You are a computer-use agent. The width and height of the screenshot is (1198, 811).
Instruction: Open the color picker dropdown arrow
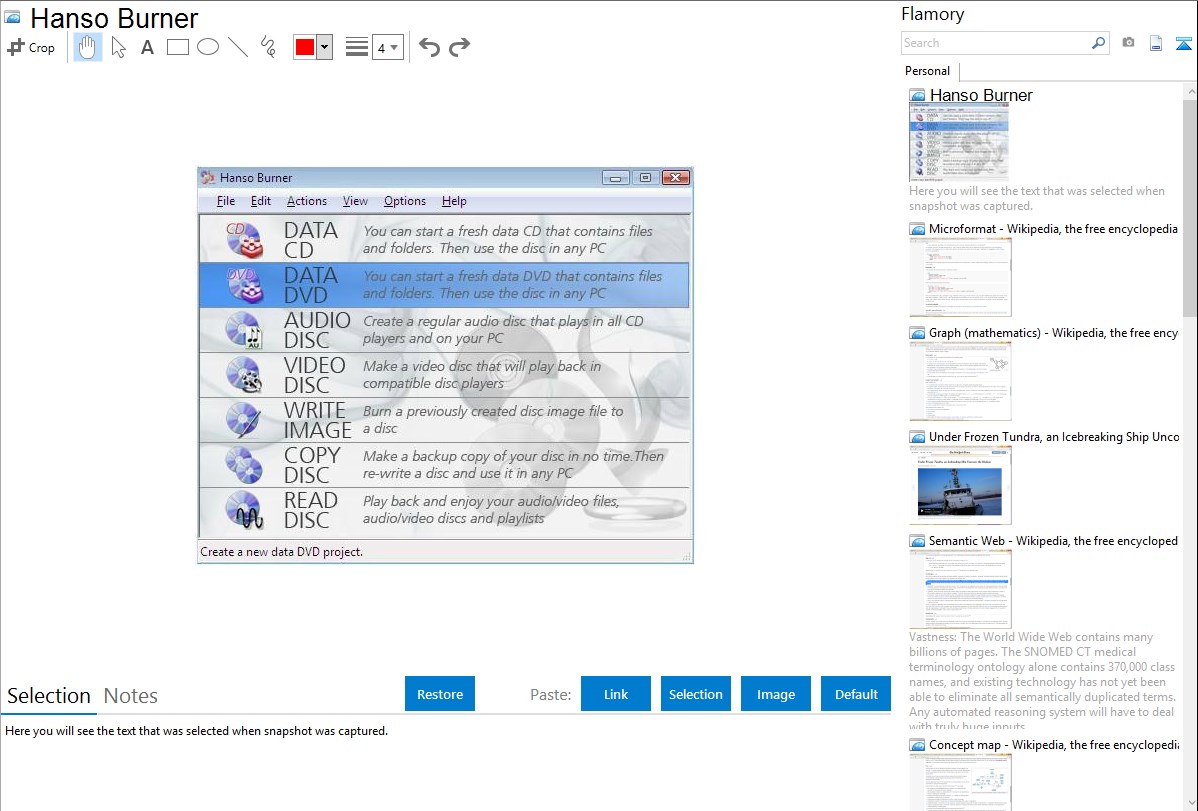pos(325,47)
